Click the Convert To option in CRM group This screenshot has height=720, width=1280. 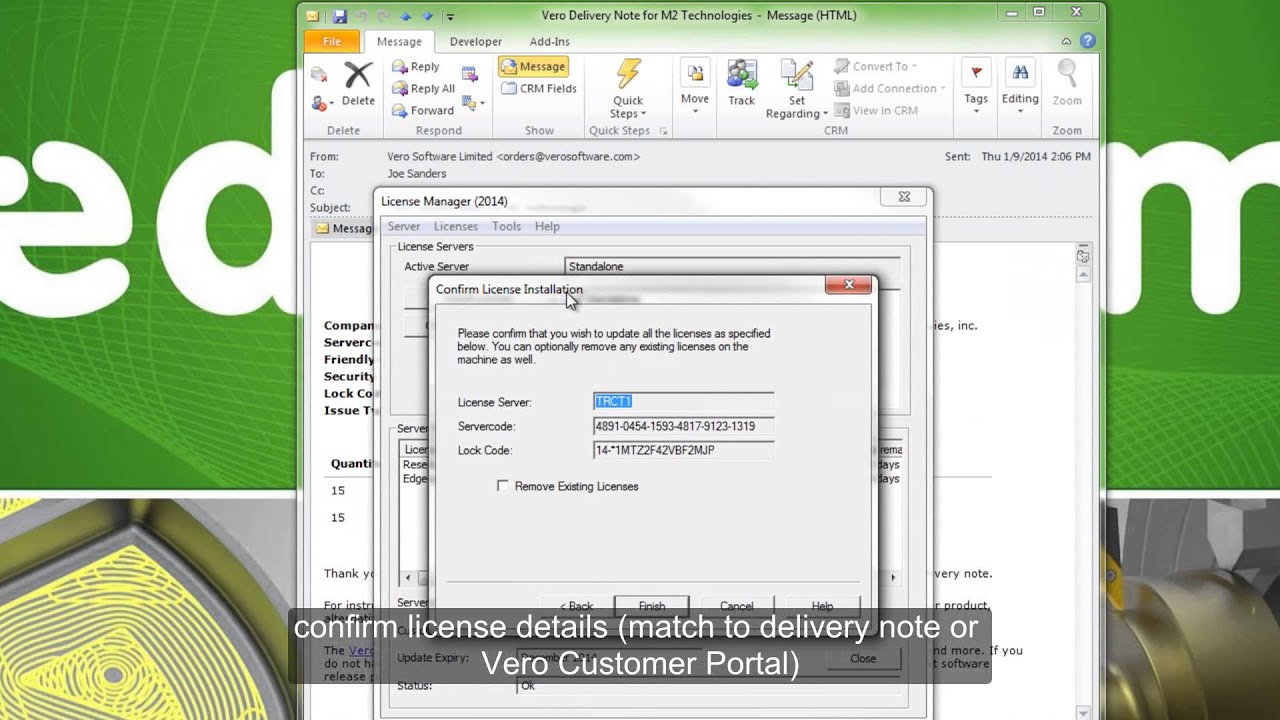point(876,67)
